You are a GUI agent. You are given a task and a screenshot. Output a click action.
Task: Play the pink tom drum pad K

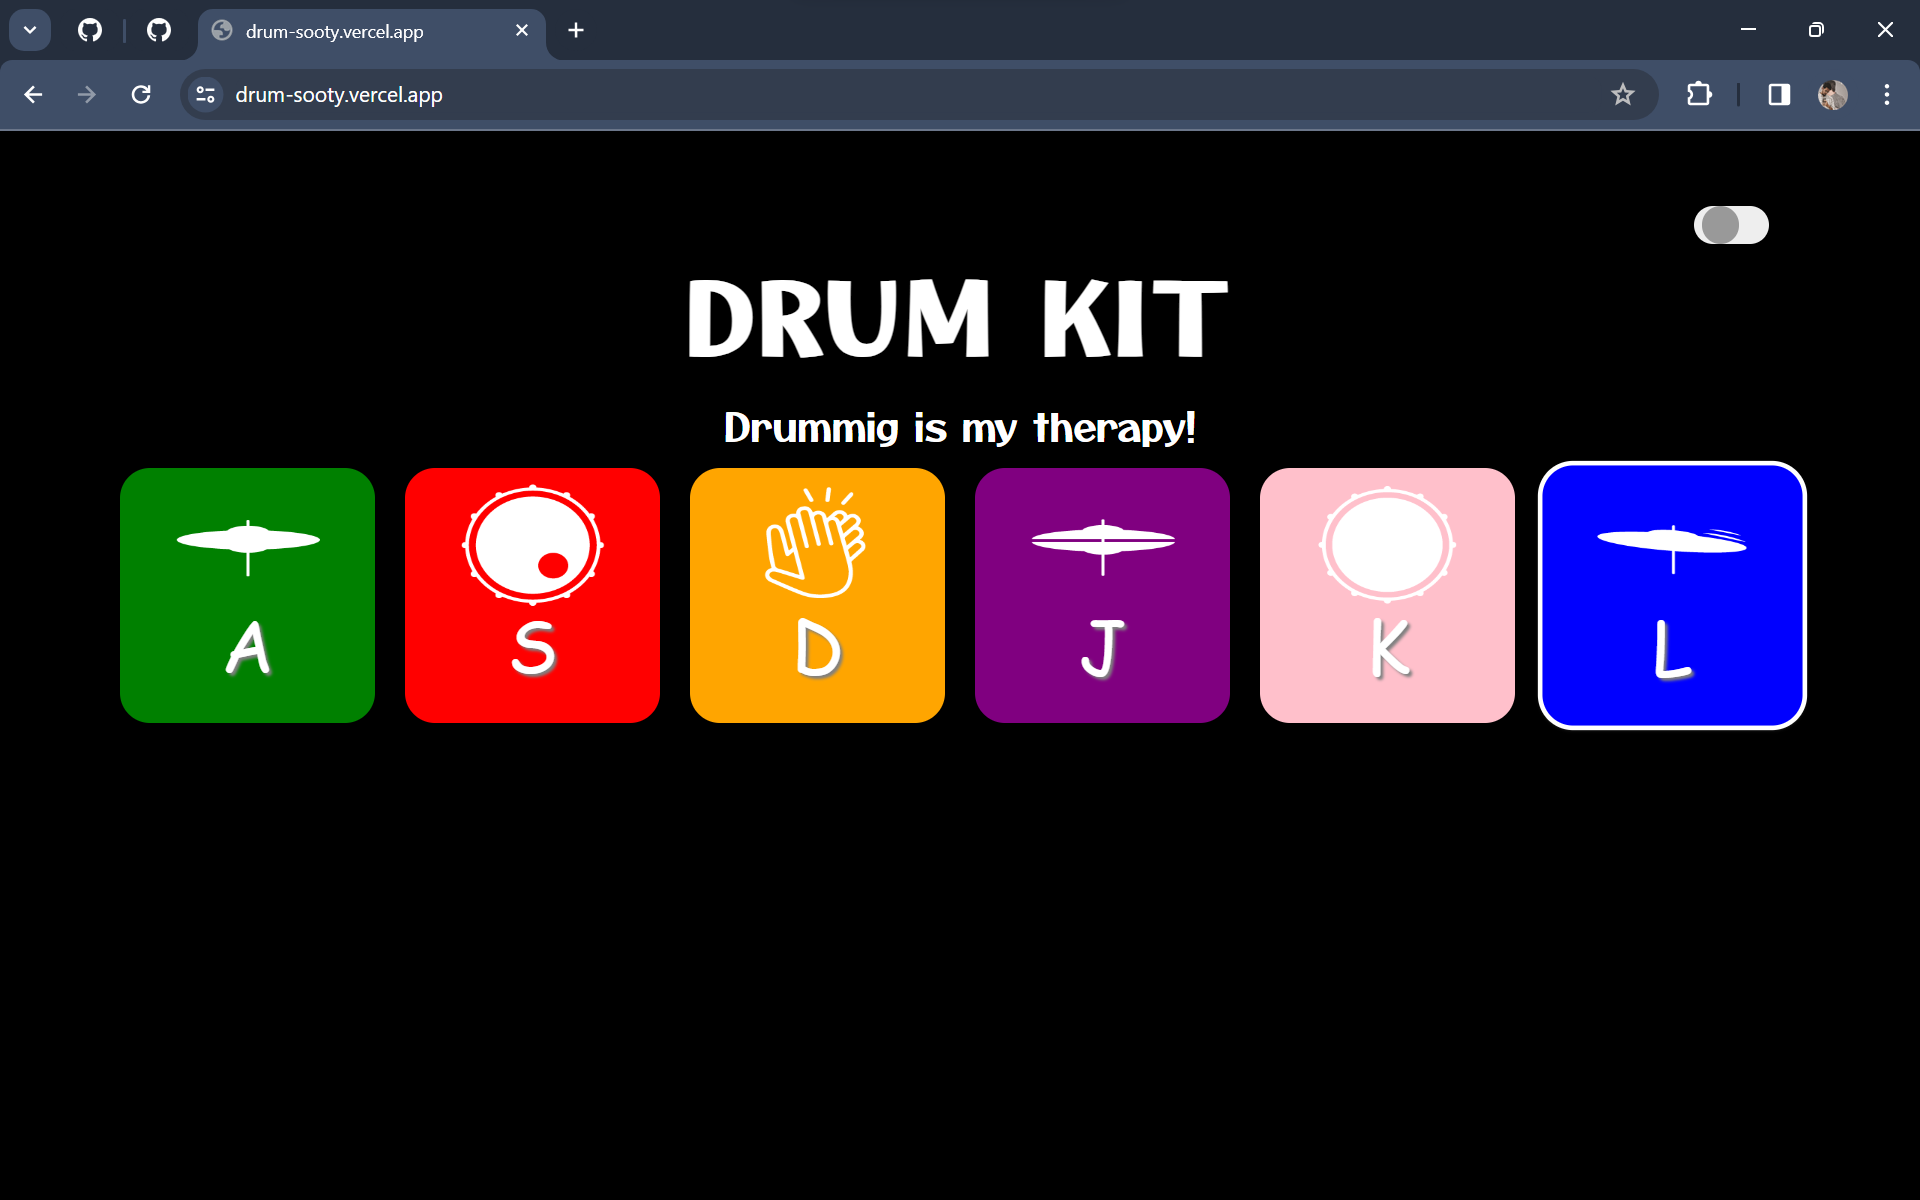tap(1386, 595)
